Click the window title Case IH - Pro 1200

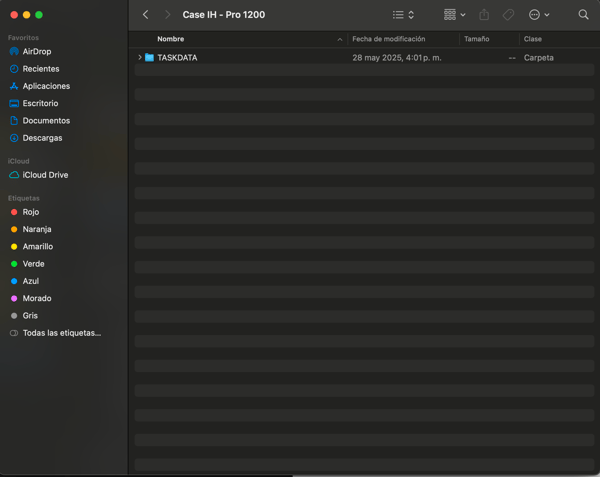223,15
